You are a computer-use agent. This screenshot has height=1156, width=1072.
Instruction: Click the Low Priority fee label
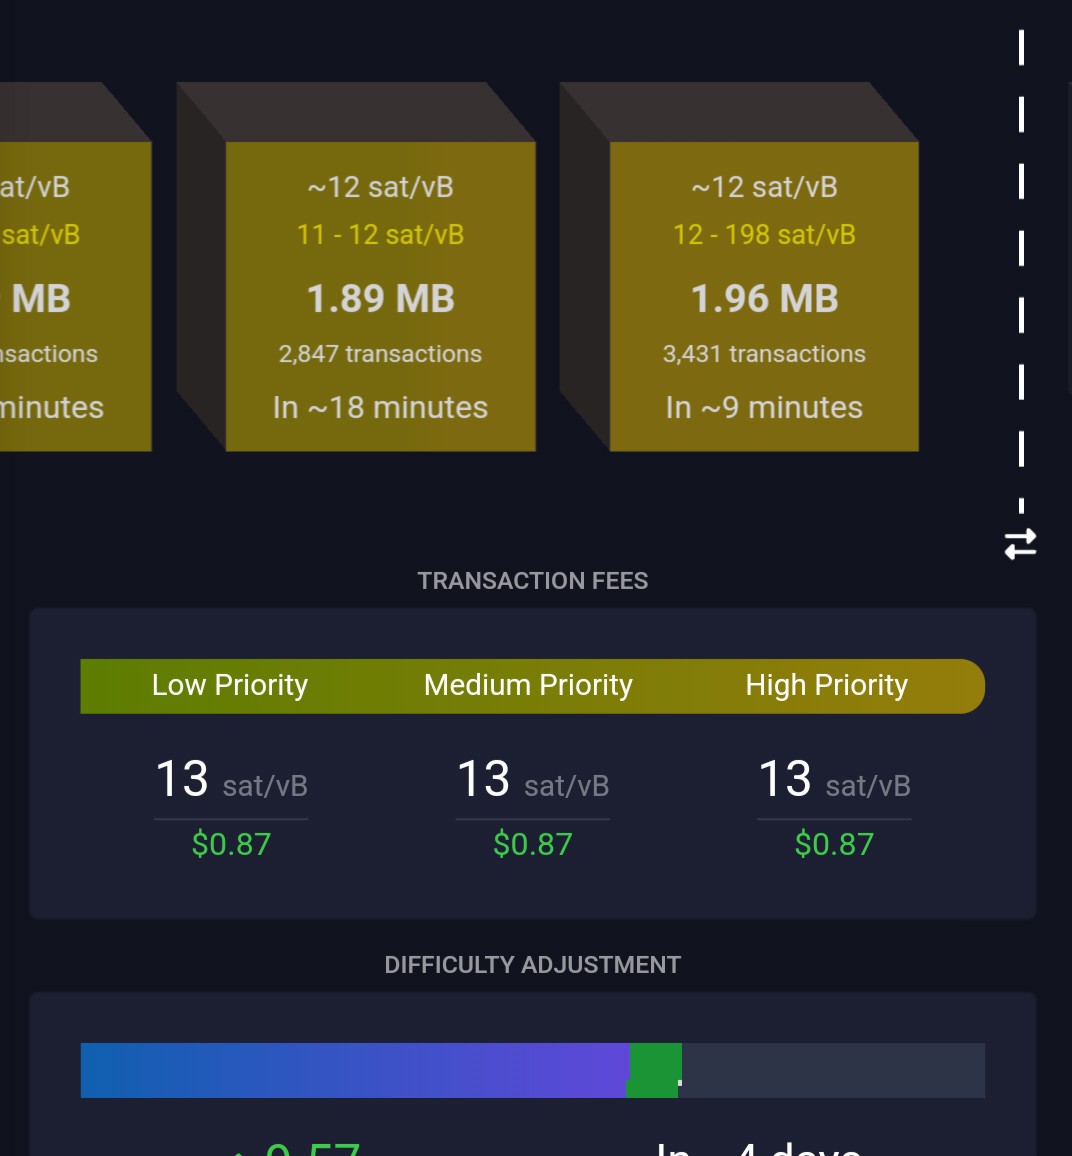pos(229,685)
